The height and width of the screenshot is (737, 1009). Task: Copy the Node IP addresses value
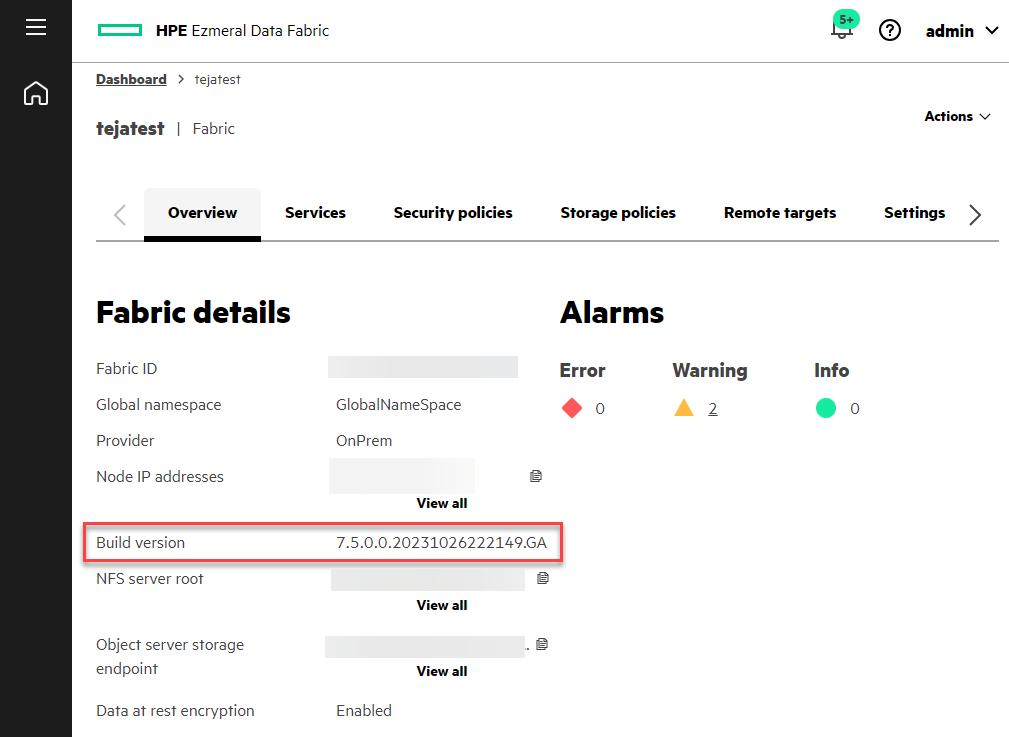coord(535,476)
